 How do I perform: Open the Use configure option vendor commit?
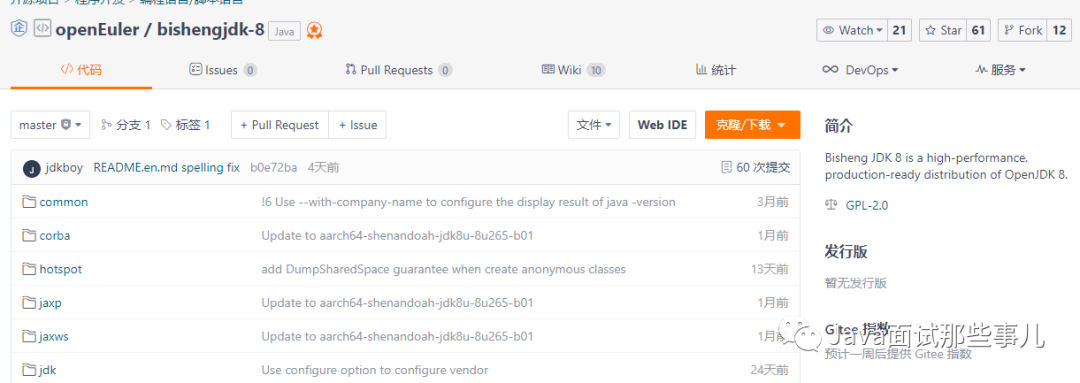[375, 370]
